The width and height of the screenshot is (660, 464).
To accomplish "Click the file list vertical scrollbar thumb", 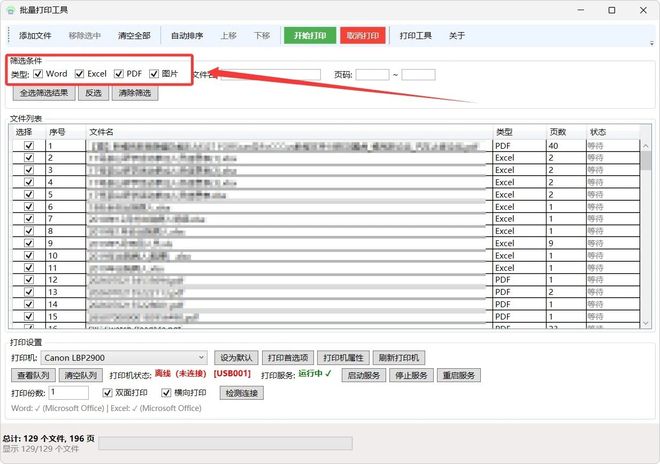I will [646, 160].
